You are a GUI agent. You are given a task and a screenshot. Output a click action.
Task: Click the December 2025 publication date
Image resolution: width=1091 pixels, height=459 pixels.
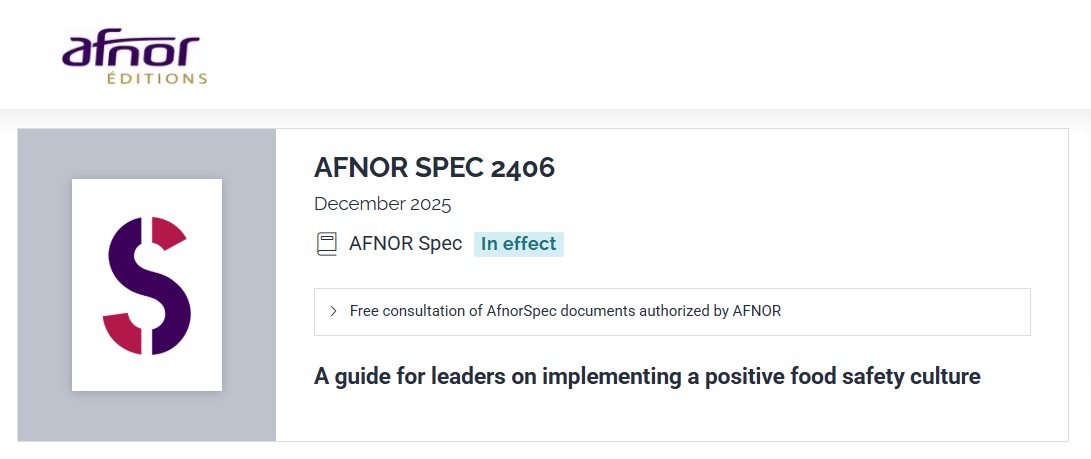[383, 204]
